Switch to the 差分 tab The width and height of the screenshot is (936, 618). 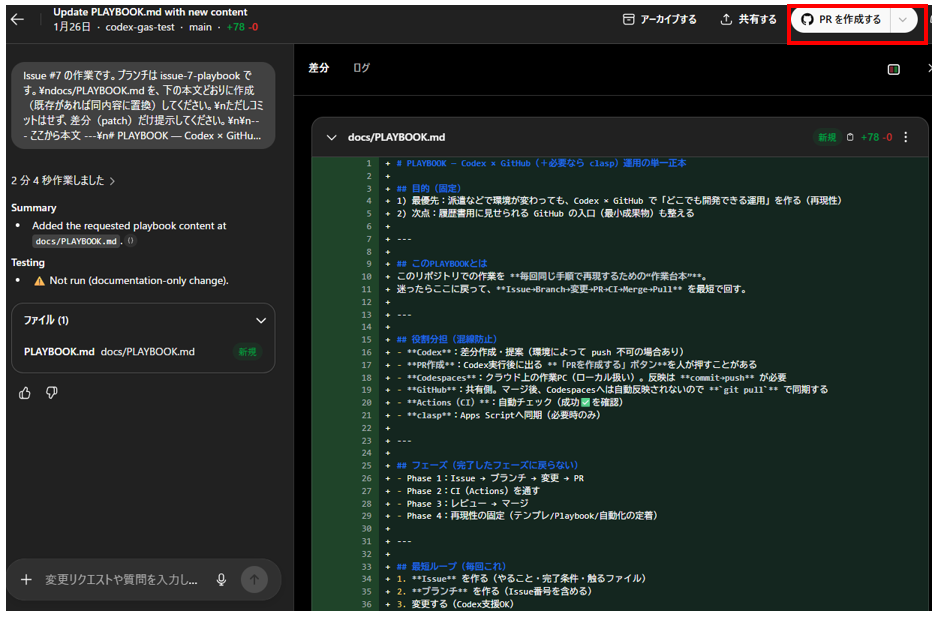319,68
